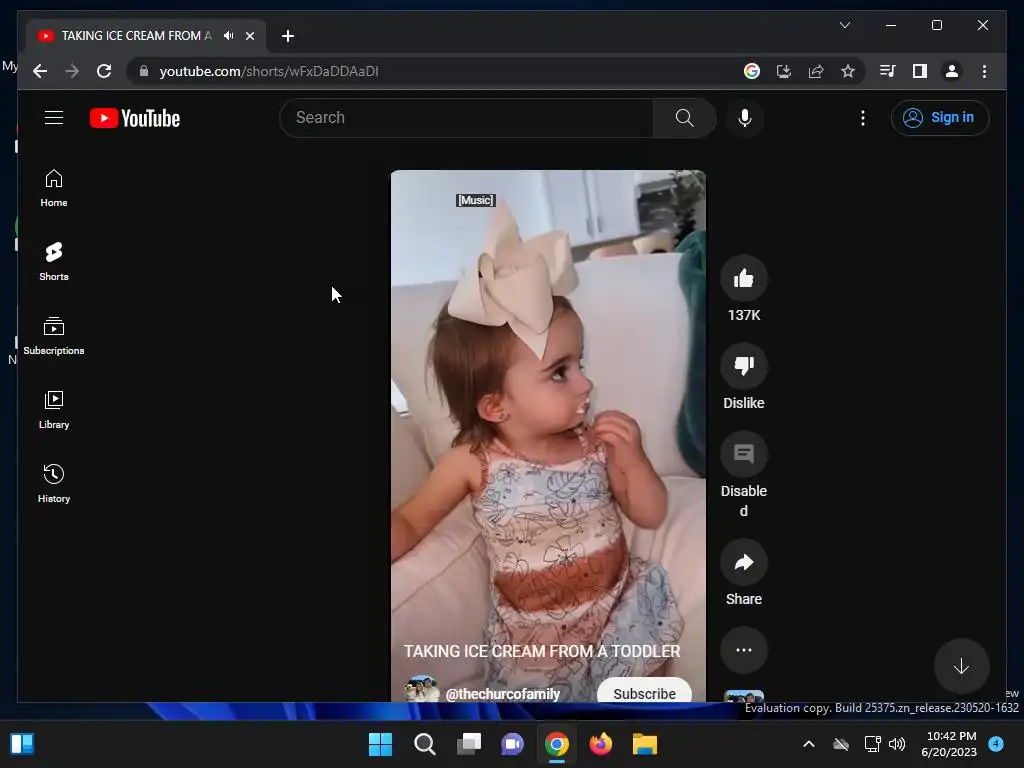Screen dimensions: 1024x768
Task: Close the TAKING ICE CREAM tab
Action: pos(249,36)
